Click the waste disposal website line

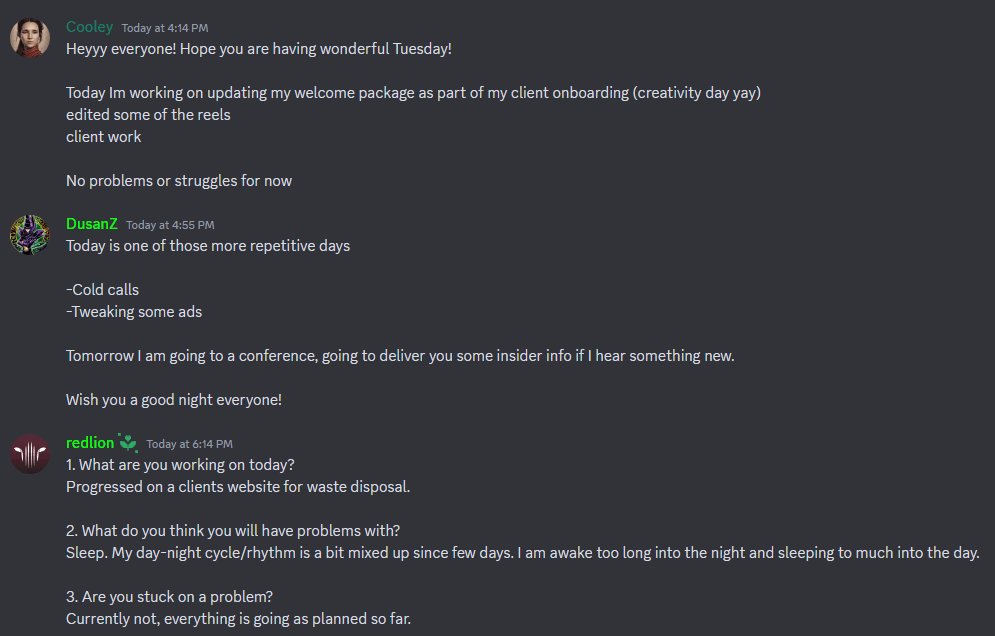coord(238,487)
